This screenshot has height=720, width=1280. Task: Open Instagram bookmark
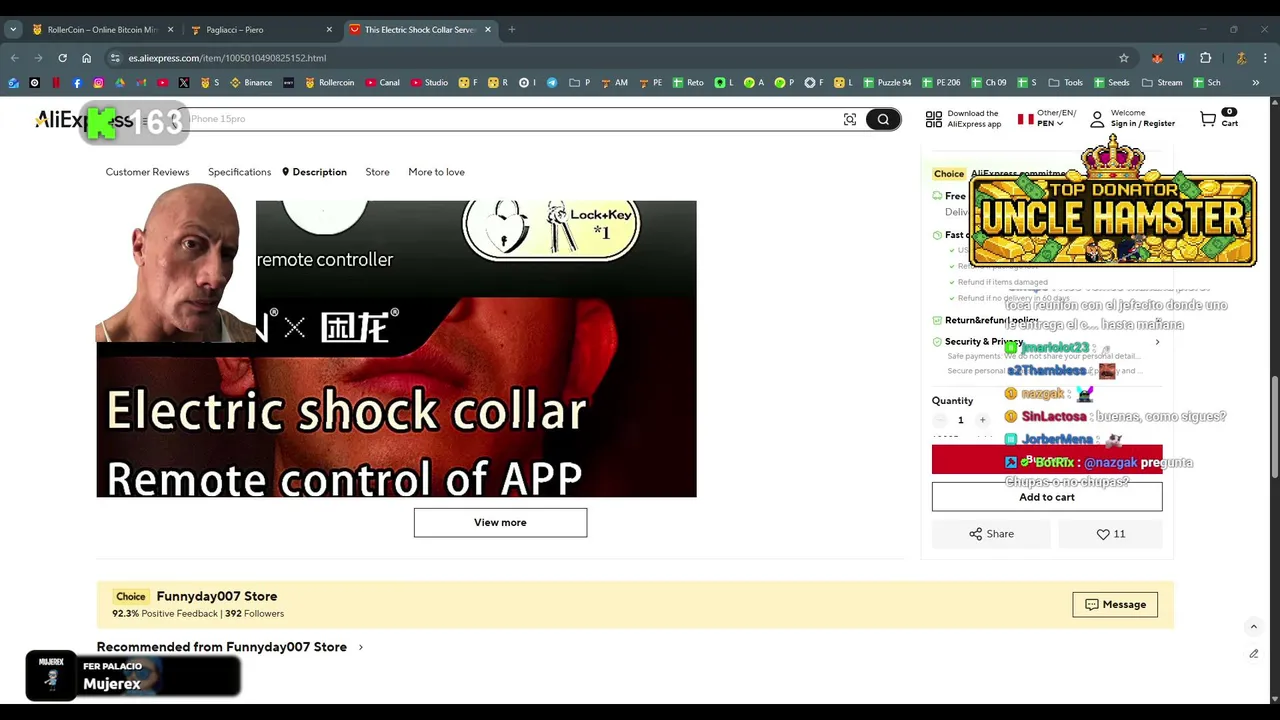pos(98,83)
